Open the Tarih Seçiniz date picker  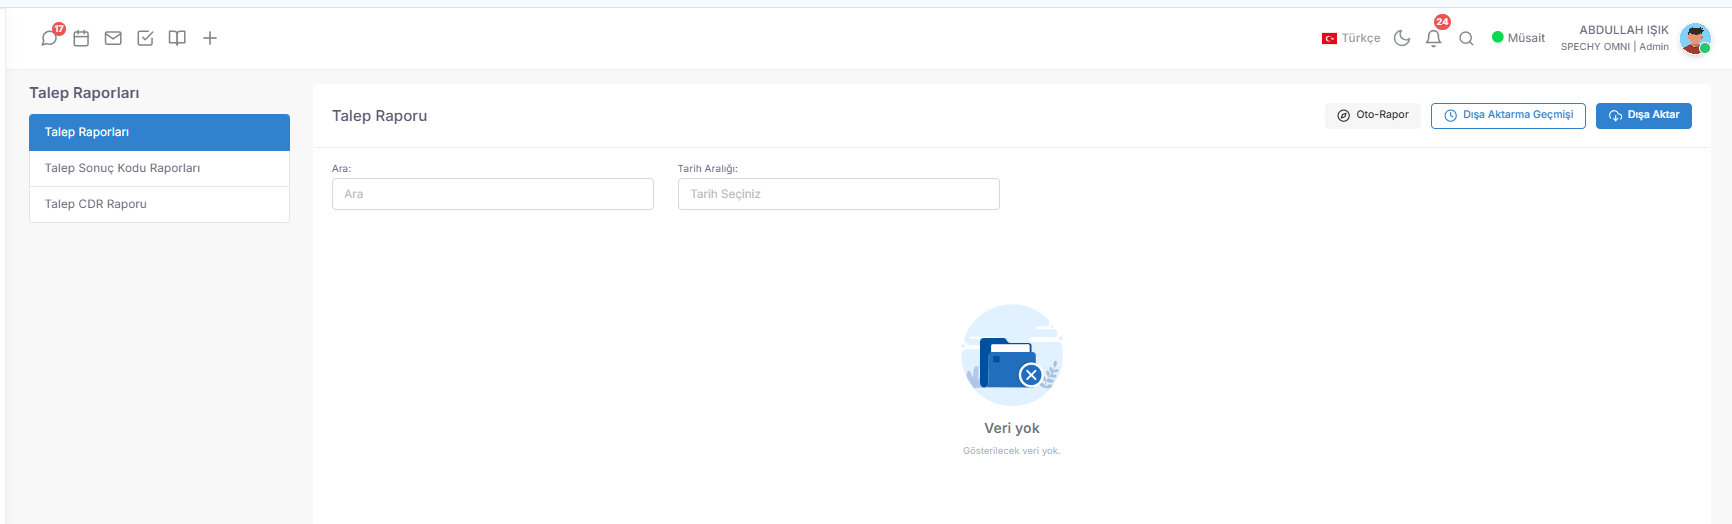pyautogui.click(x=839, y=194)
